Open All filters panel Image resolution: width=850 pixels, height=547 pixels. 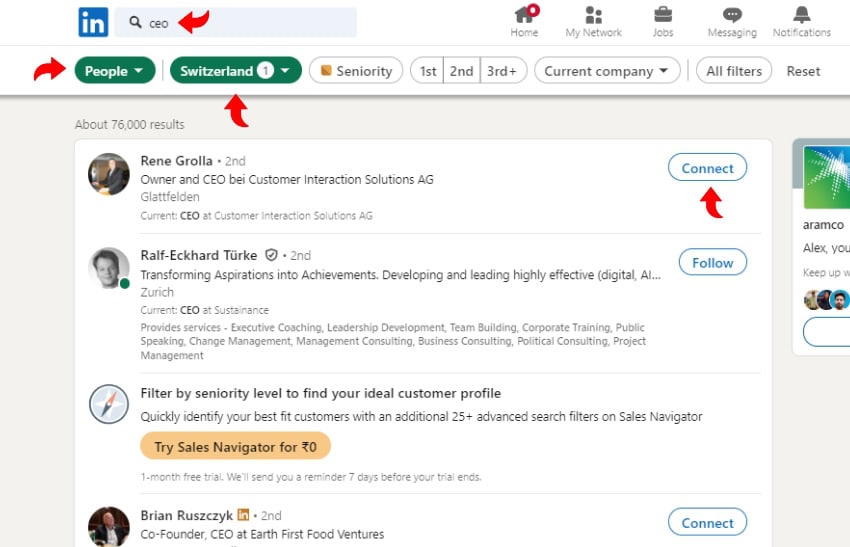(x=734, y=70)
